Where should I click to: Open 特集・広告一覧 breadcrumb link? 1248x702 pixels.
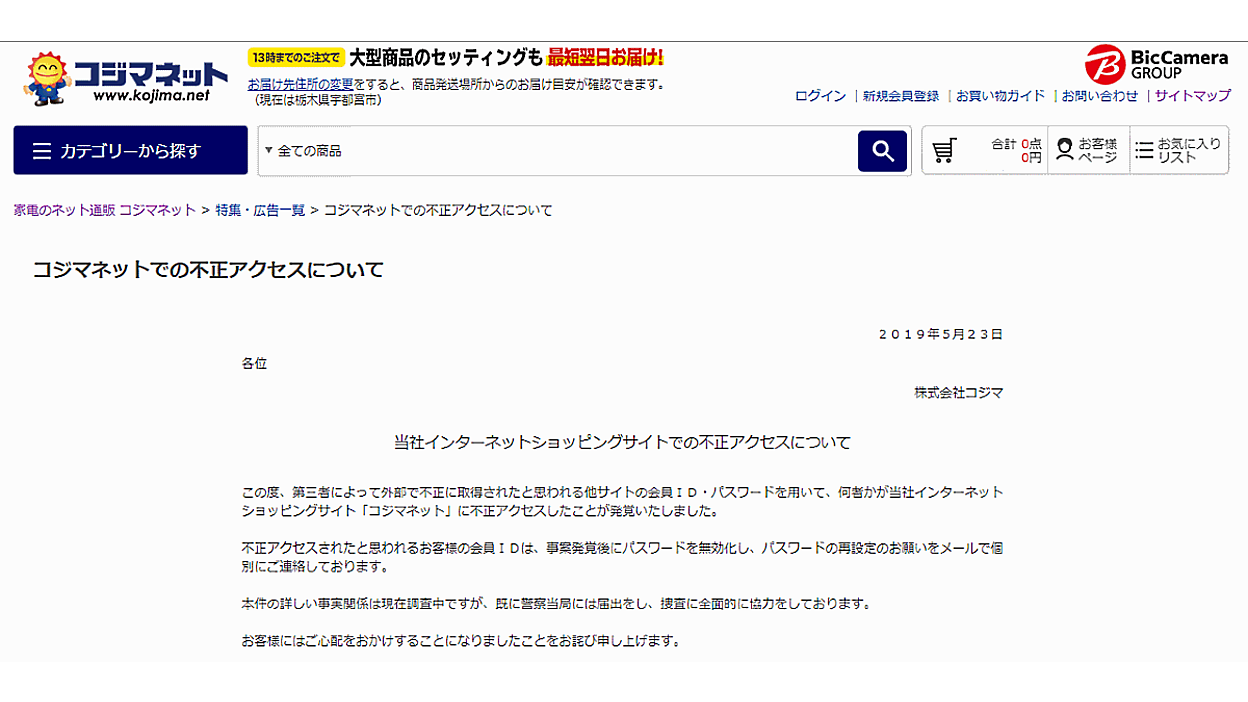pos(260,210)
